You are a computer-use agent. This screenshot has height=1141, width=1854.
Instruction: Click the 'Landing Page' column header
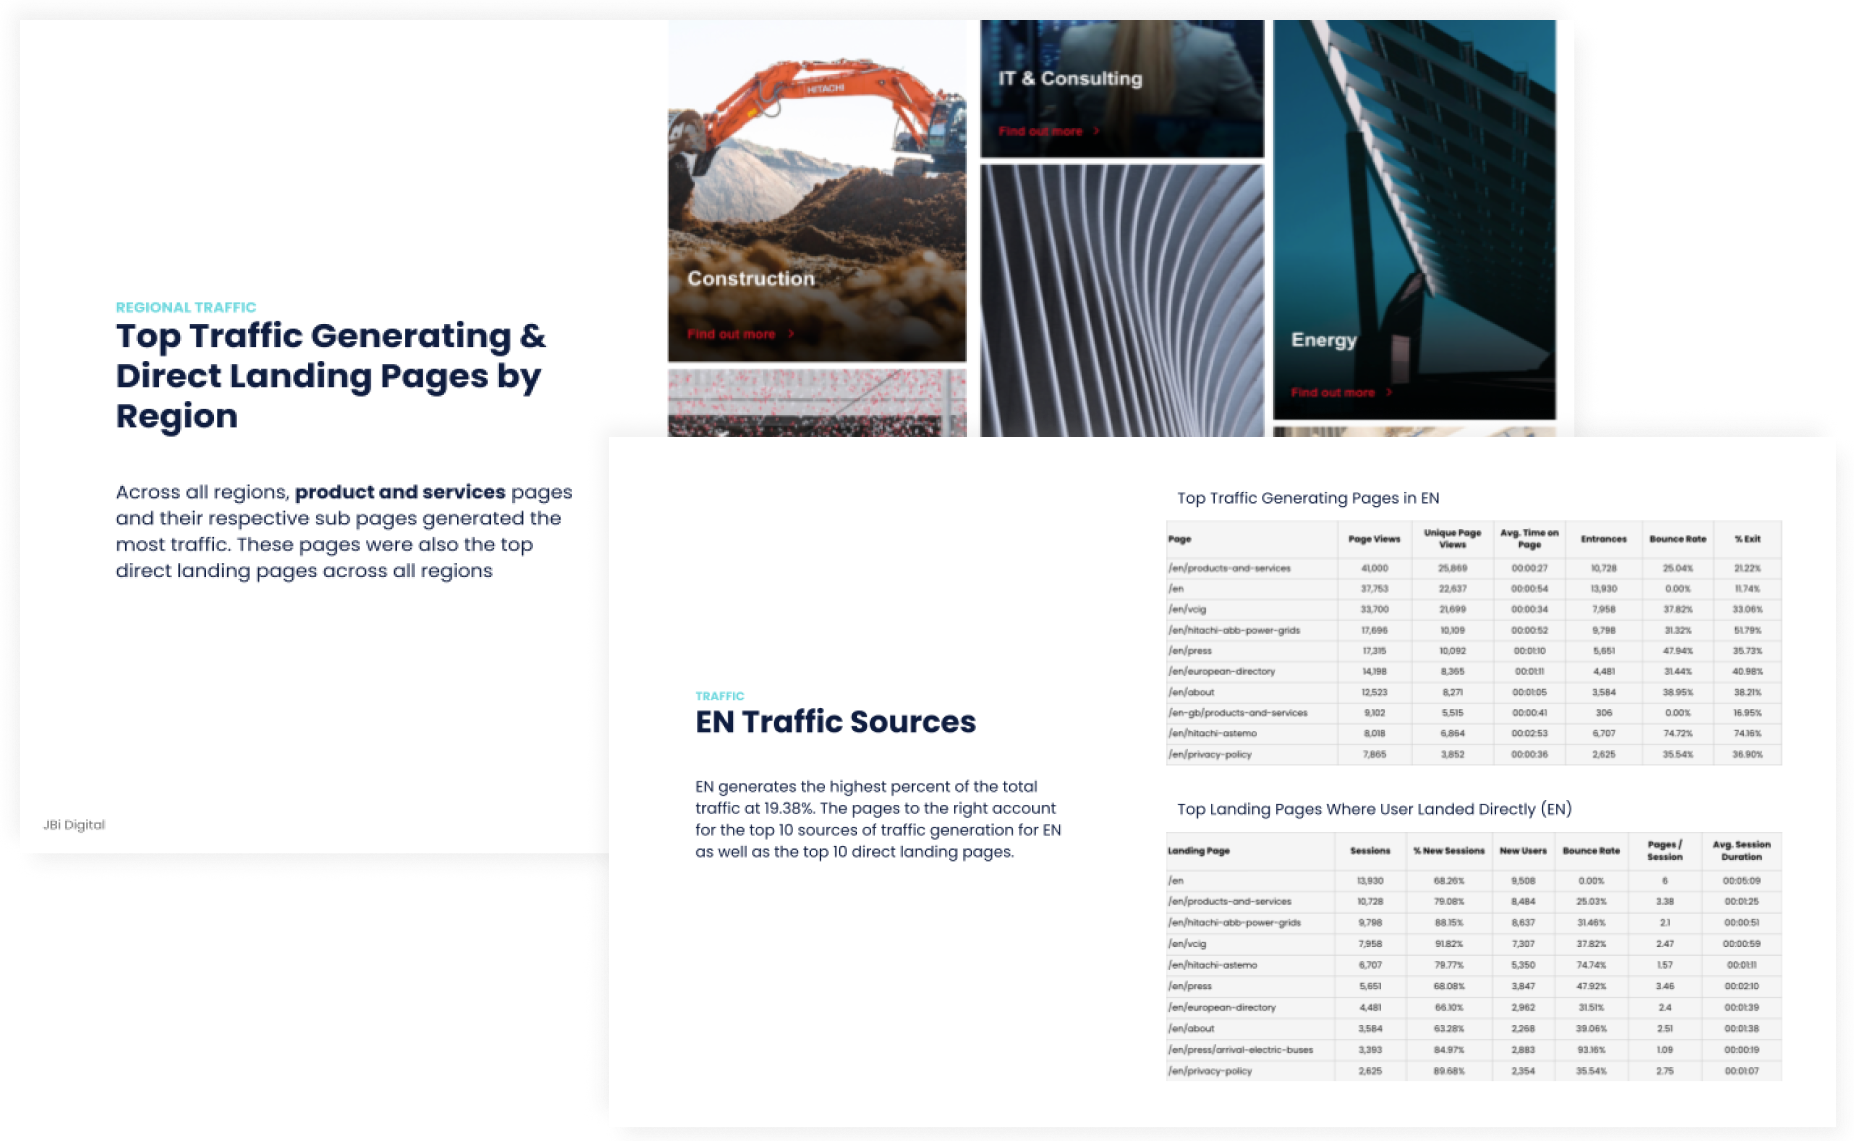(1199, 851)
